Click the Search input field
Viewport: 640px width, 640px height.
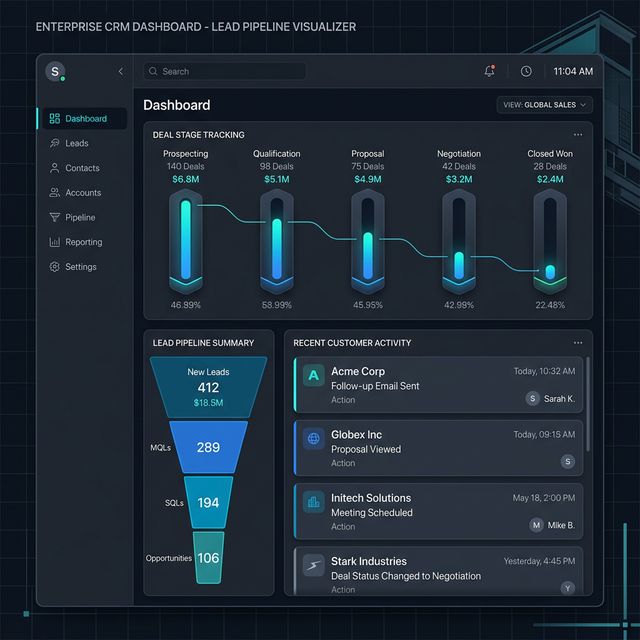click(x=225, y=71)
